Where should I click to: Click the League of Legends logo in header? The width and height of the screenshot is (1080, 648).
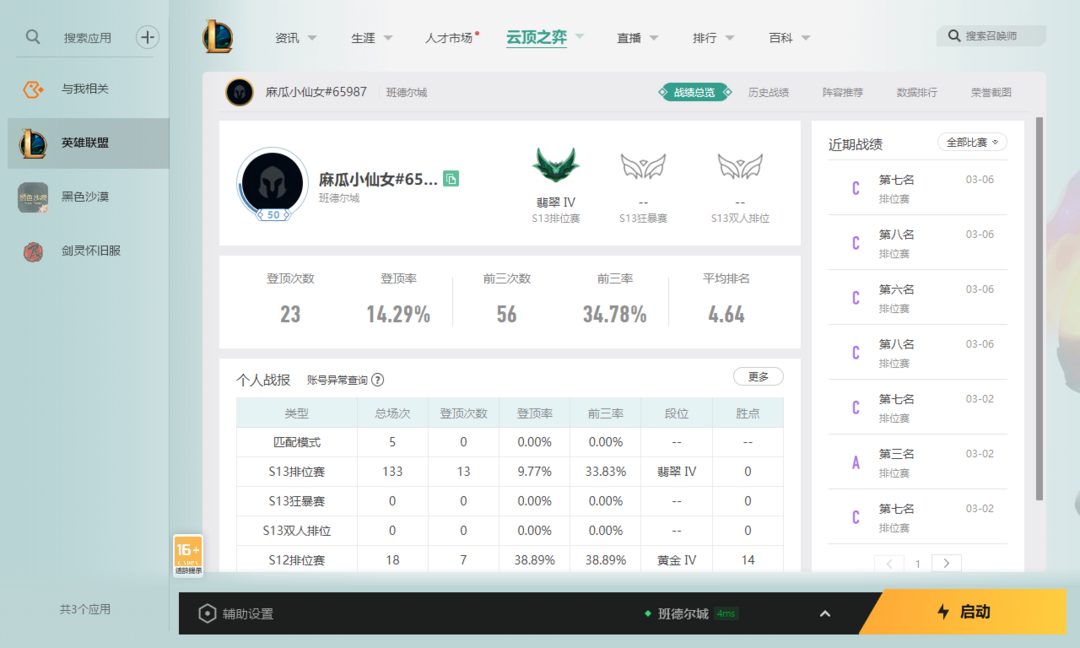point(218,37)
